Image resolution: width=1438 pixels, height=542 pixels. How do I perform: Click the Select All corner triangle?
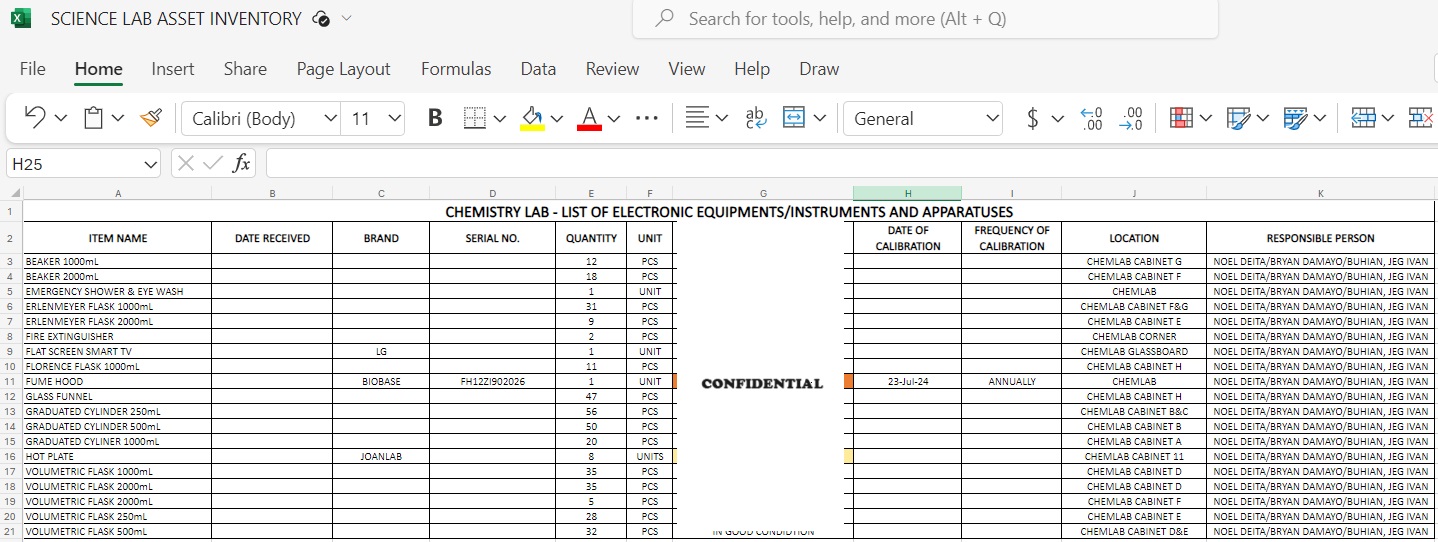pos(14,193)
